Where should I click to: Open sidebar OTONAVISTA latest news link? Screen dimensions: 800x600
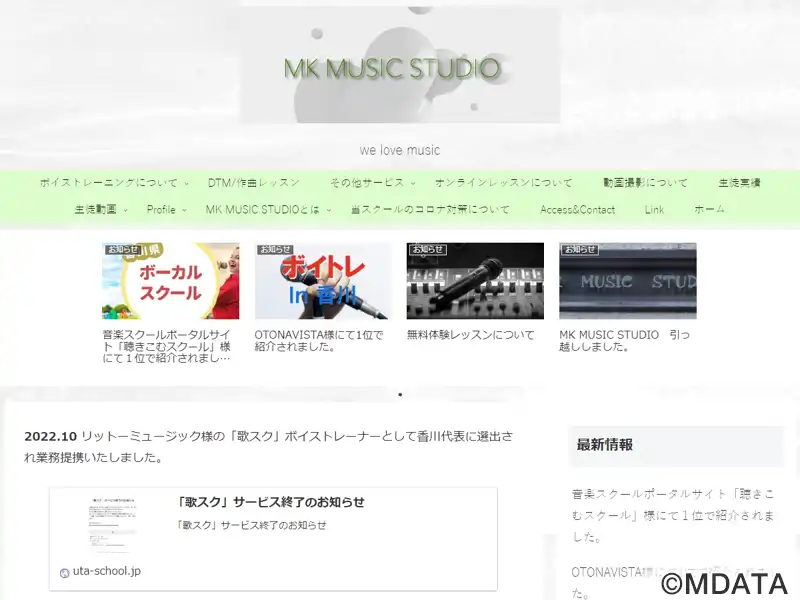coord(673,583)
